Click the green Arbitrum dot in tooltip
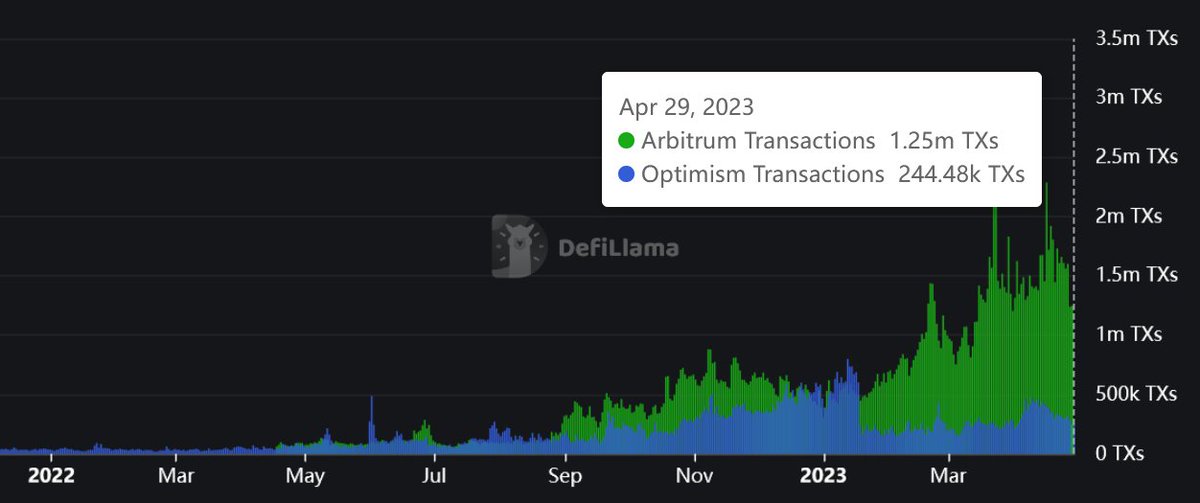 pyautogui.click(x=627, y=141)
